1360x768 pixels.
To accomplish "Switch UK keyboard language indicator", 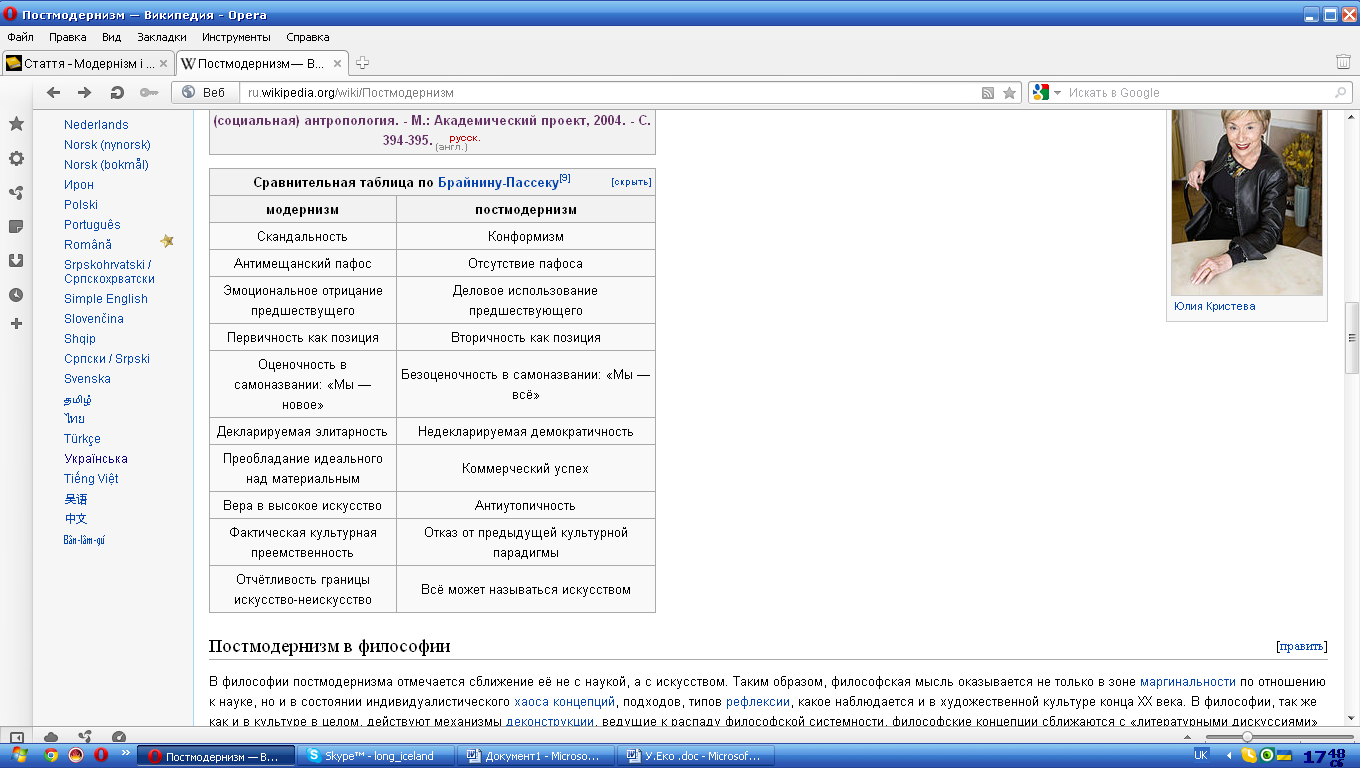I will click(1201, 756).
